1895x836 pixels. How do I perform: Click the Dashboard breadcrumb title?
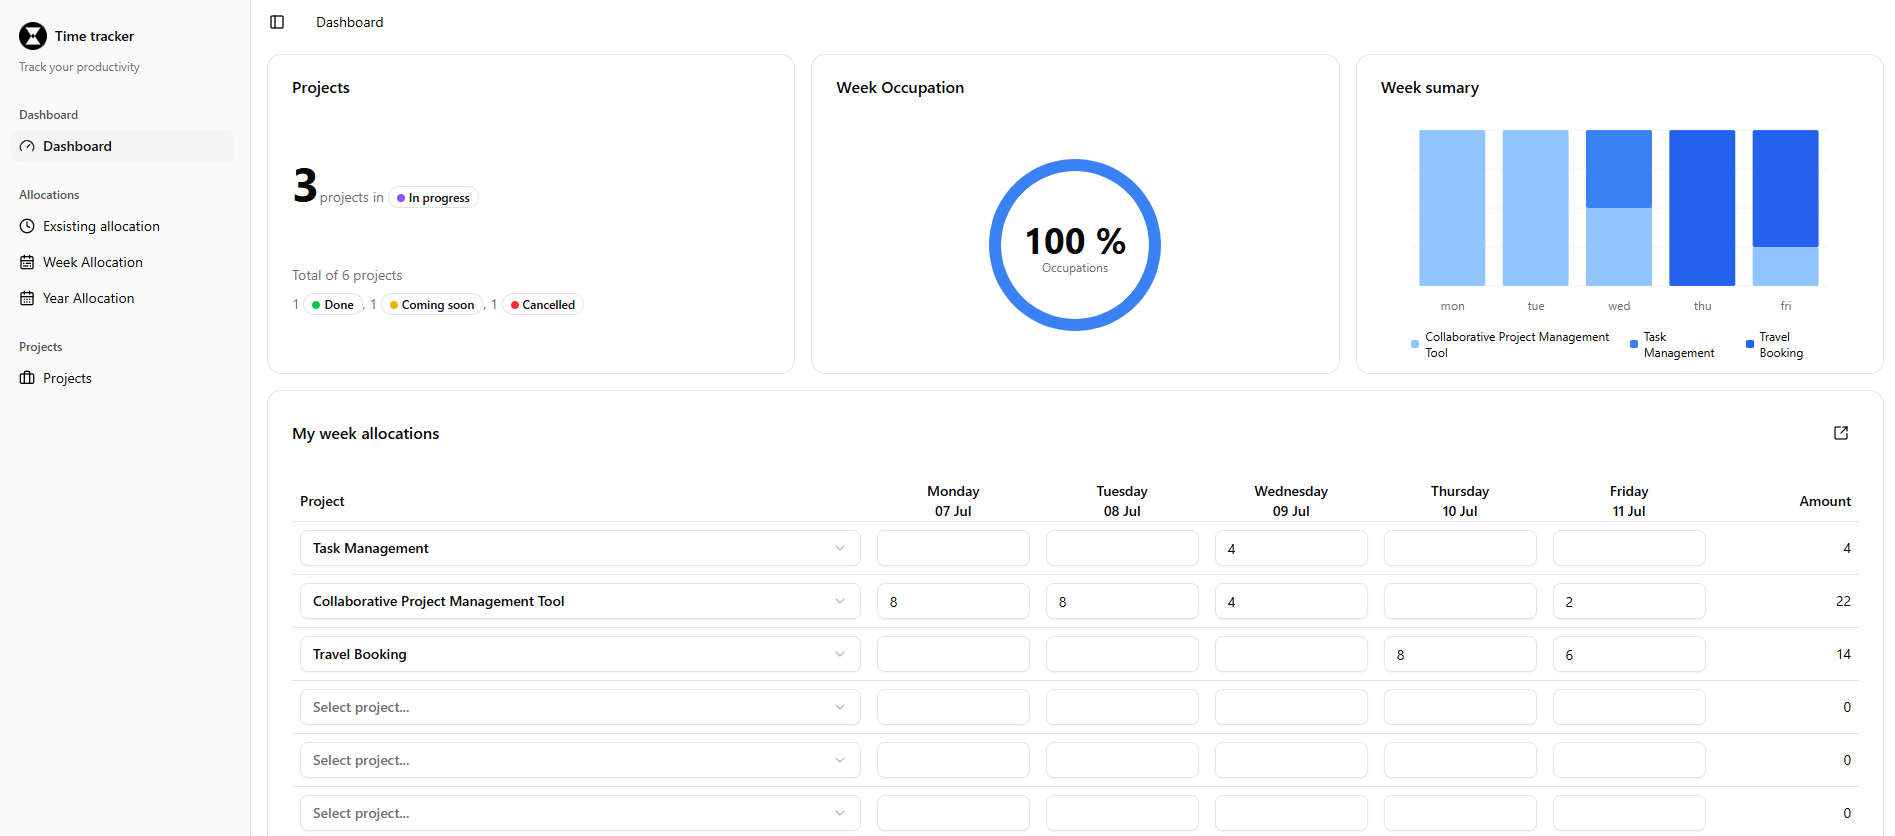click(x=349, y=22)
